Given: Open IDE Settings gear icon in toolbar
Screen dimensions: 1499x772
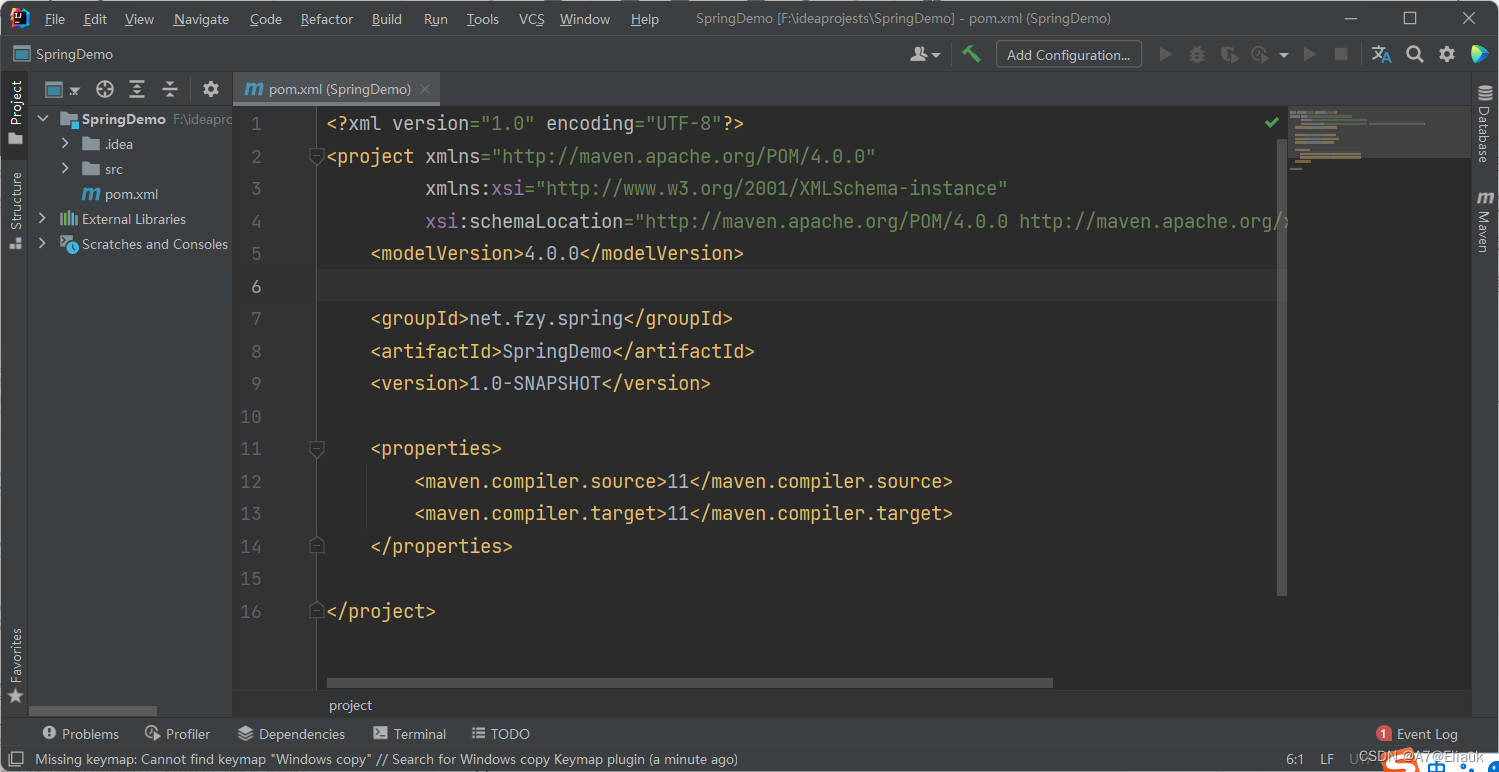Looking at the screenshot, I should 1446,54.
